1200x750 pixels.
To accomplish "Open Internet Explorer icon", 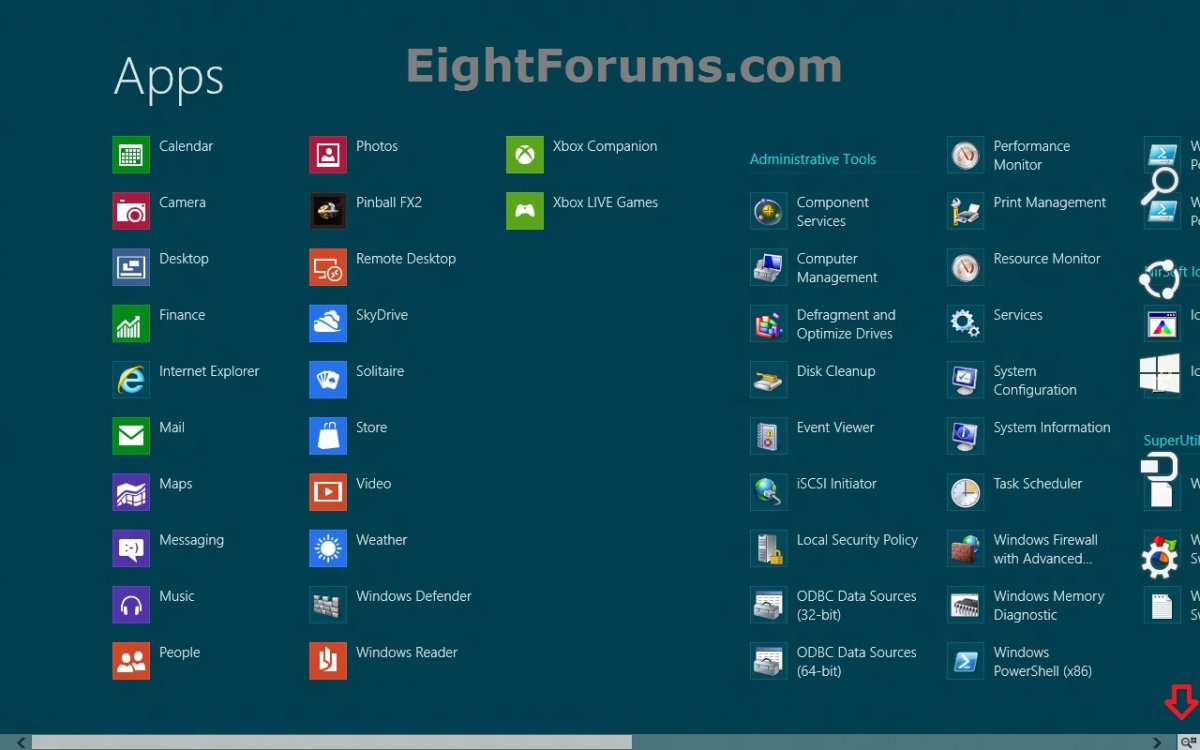I will (131, 380).
